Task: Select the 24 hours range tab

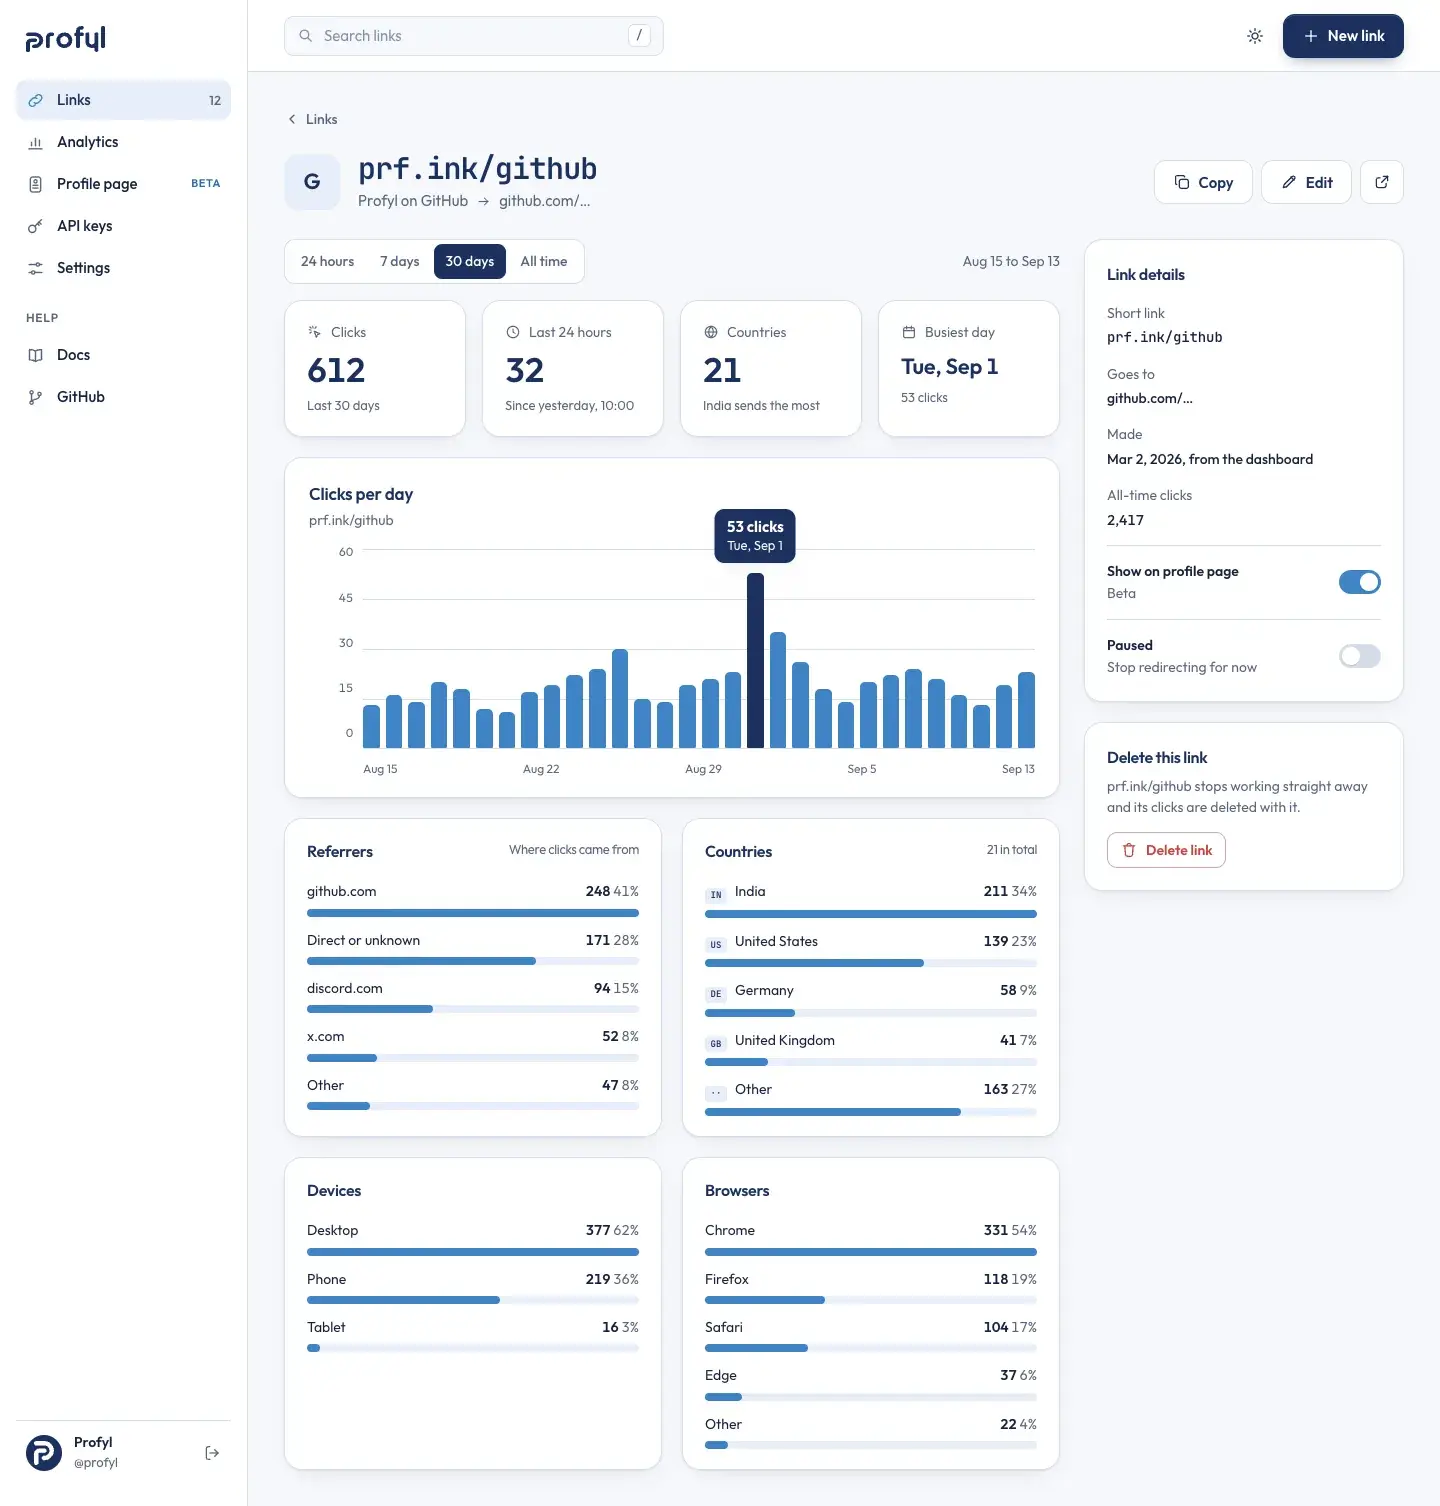Action: point(327,261)
